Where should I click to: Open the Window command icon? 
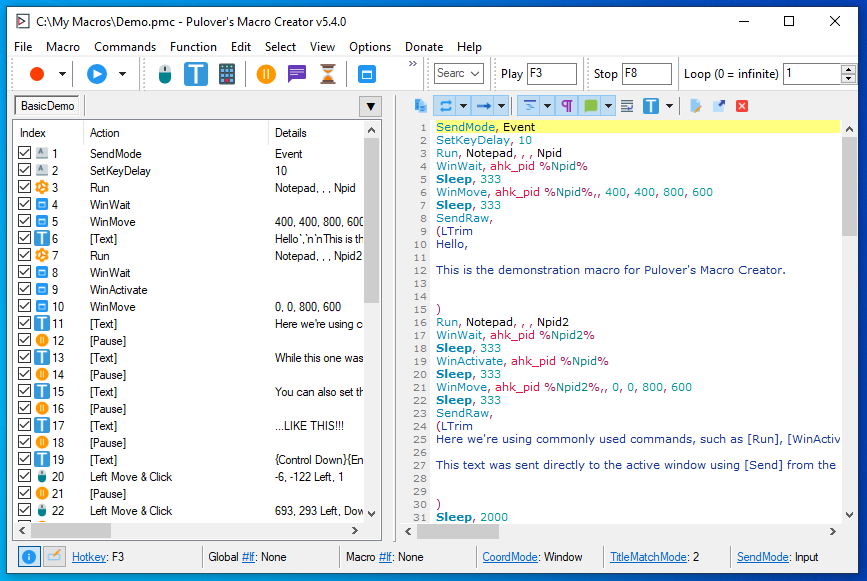[367, 74]
